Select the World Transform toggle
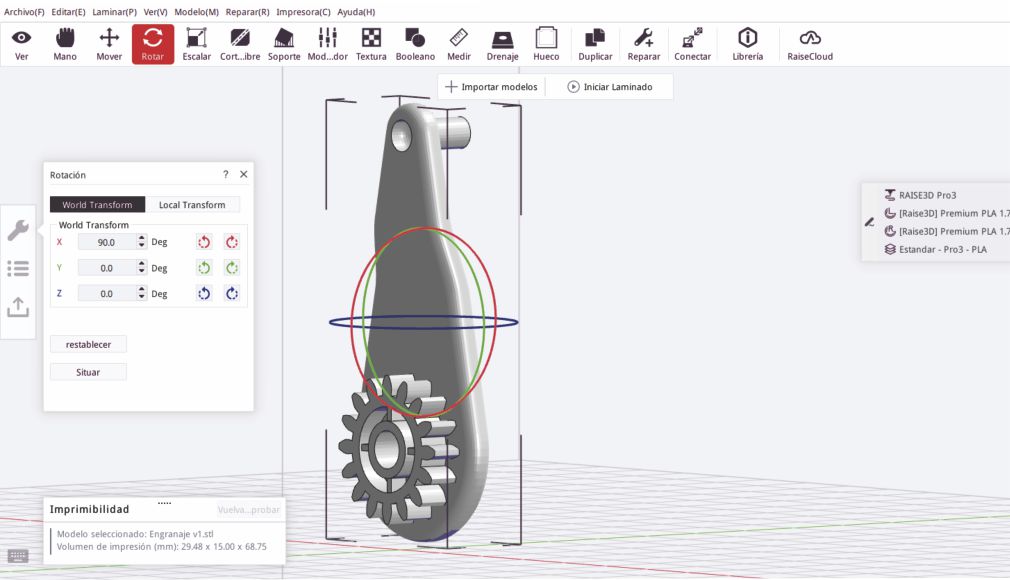 97,205
